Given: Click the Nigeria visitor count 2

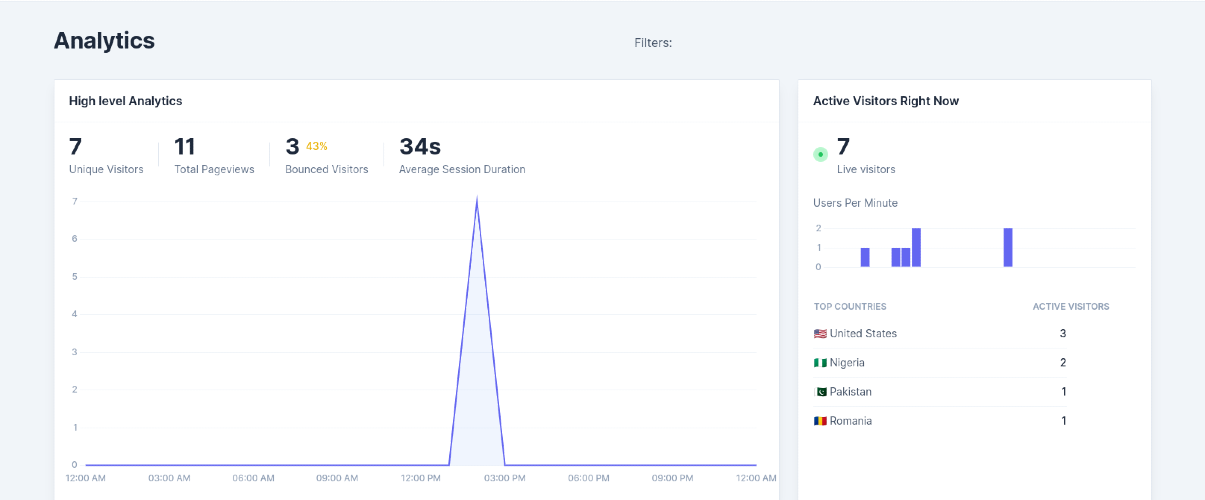Looking at the screenshot, I should tap(1063, 362).
